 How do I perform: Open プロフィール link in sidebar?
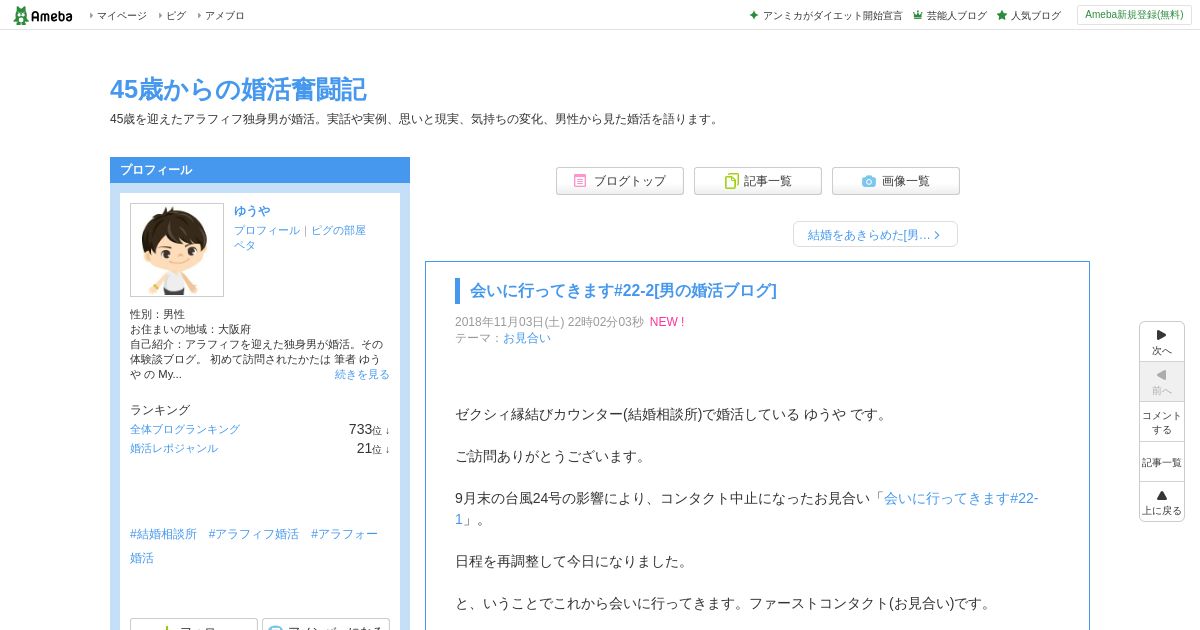(267, 230)
